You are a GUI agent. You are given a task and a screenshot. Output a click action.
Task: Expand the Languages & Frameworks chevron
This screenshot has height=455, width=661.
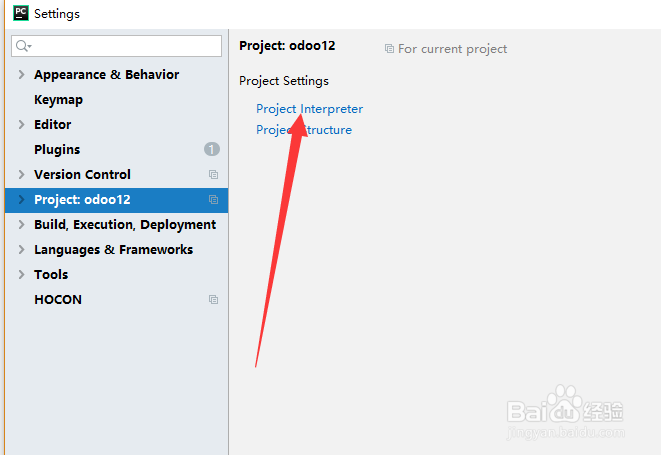[21, 249]
